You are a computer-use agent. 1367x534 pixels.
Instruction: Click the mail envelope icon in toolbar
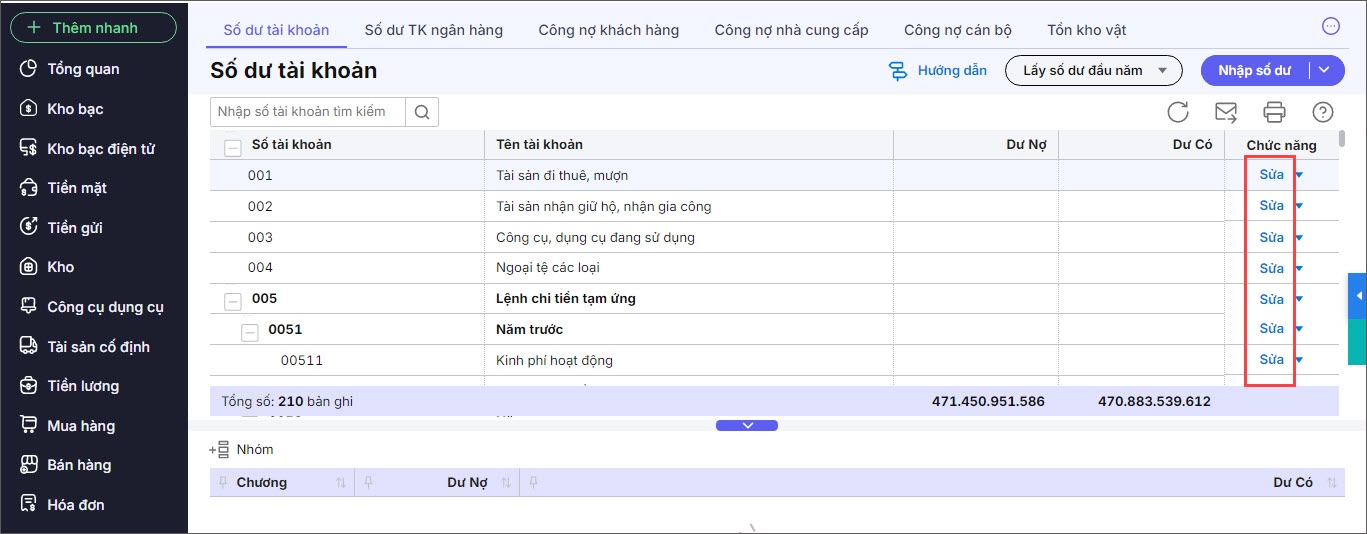[x=1225, y=112]
